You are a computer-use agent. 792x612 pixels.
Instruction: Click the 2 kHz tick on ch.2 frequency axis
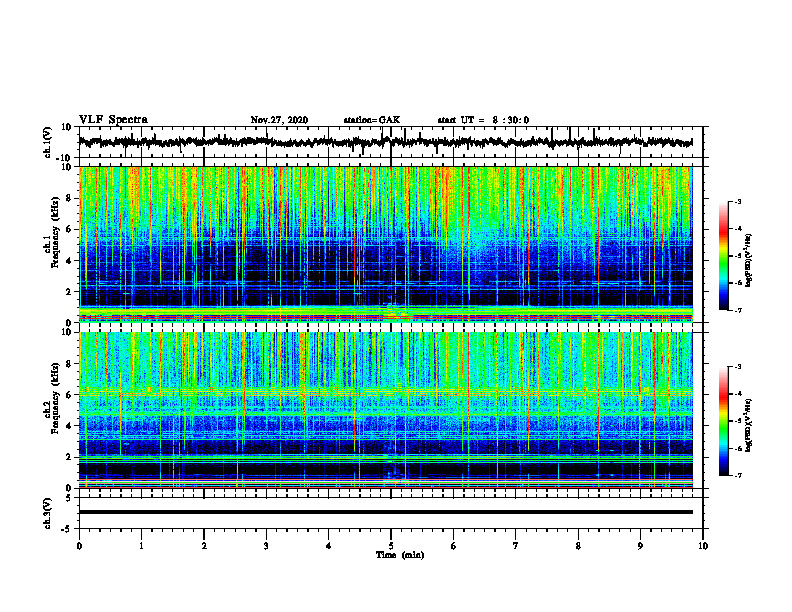70,457
